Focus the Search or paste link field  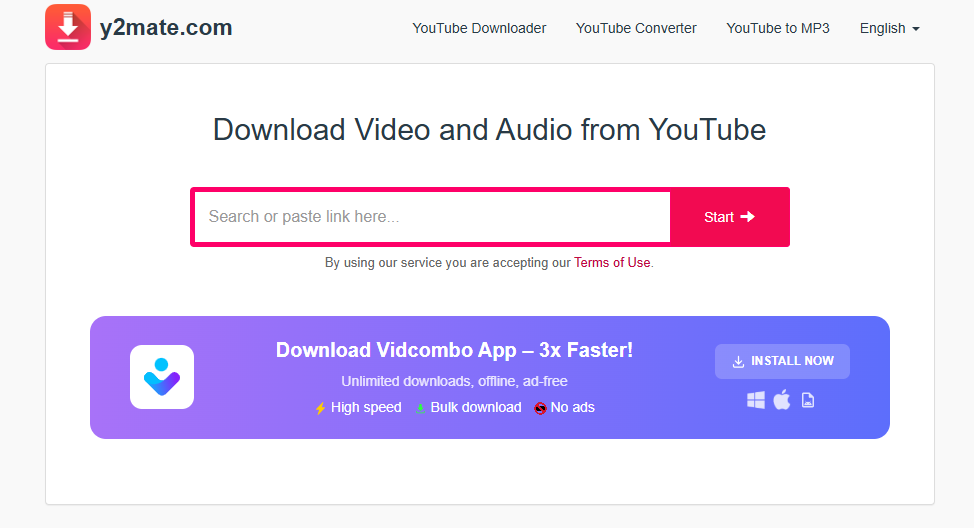tap(432, 217)
